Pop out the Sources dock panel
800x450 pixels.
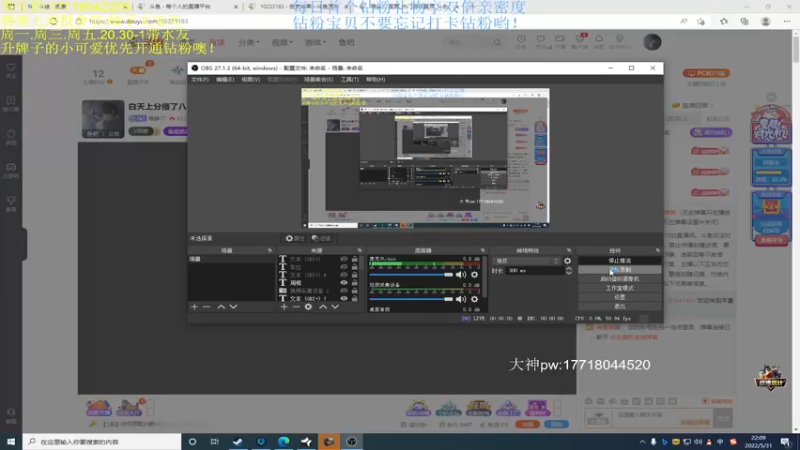point(360,251)
